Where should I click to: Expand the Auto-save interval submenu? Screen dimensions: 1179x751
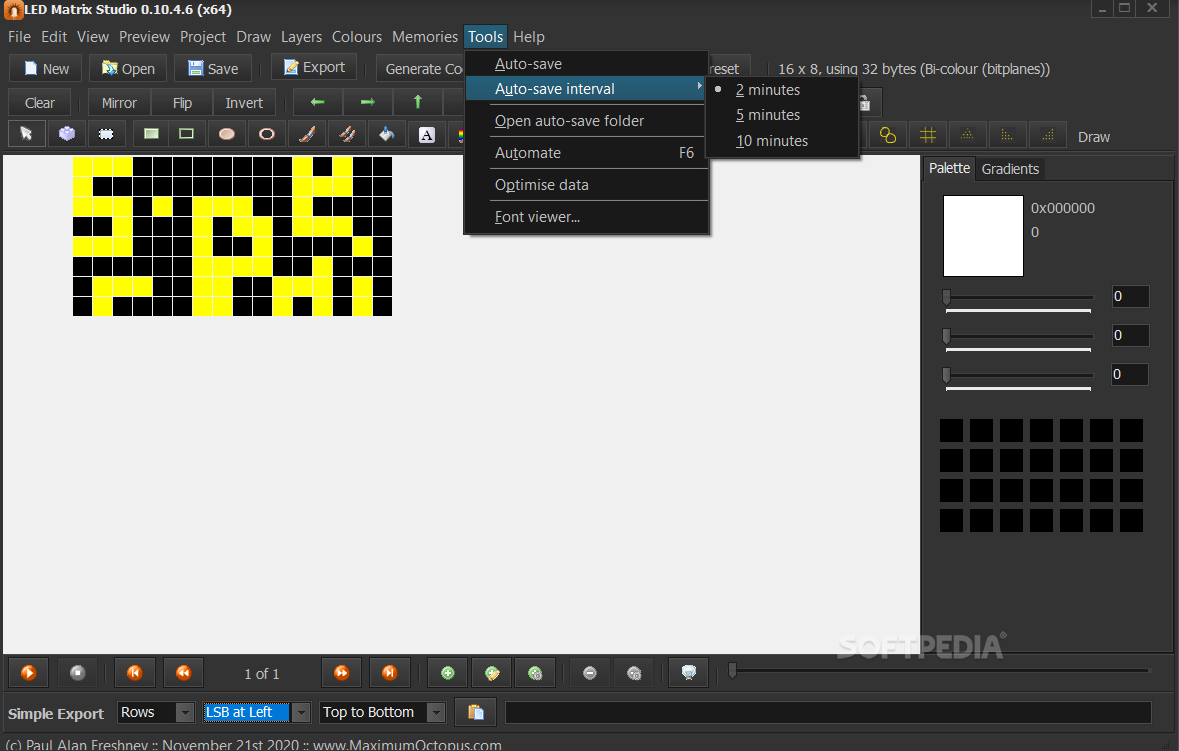[586, 89]
